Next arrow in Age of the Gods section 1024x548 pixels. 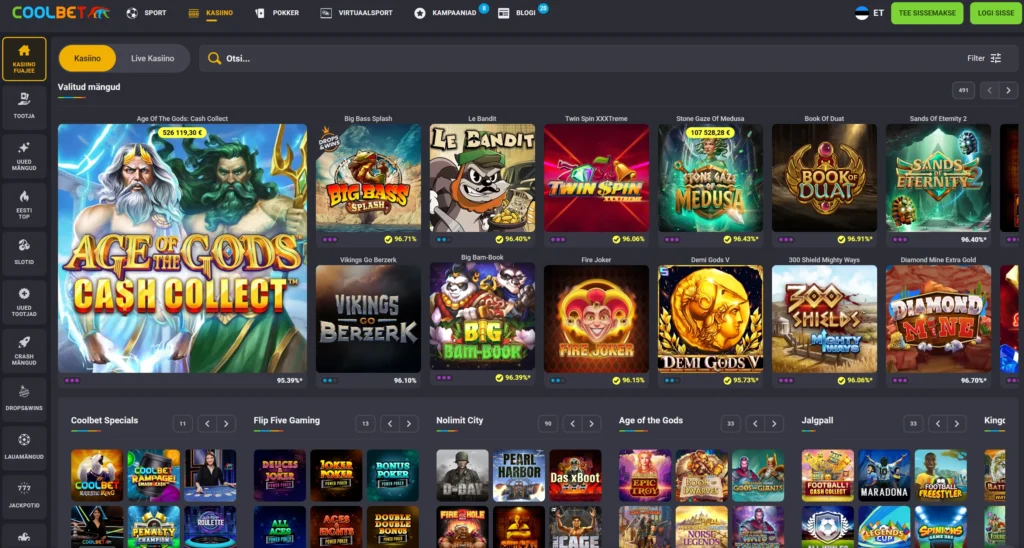click(774, 424)
